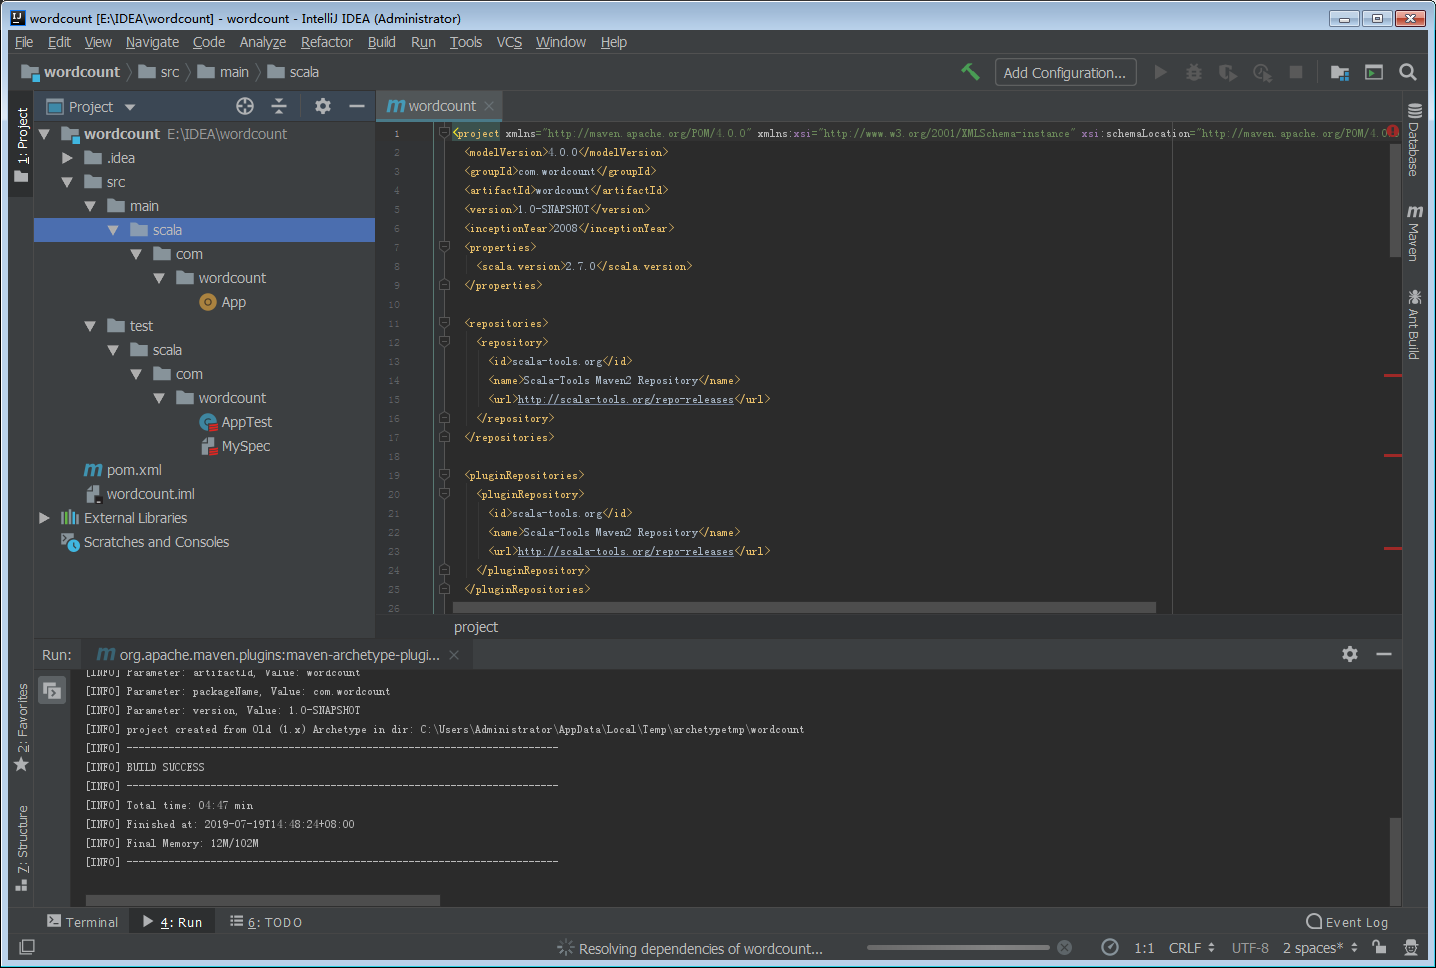This screenshot has width=1436, height=968.
Task: Select the App file under main
Action: pyautogui.click(x=223, y=302)
